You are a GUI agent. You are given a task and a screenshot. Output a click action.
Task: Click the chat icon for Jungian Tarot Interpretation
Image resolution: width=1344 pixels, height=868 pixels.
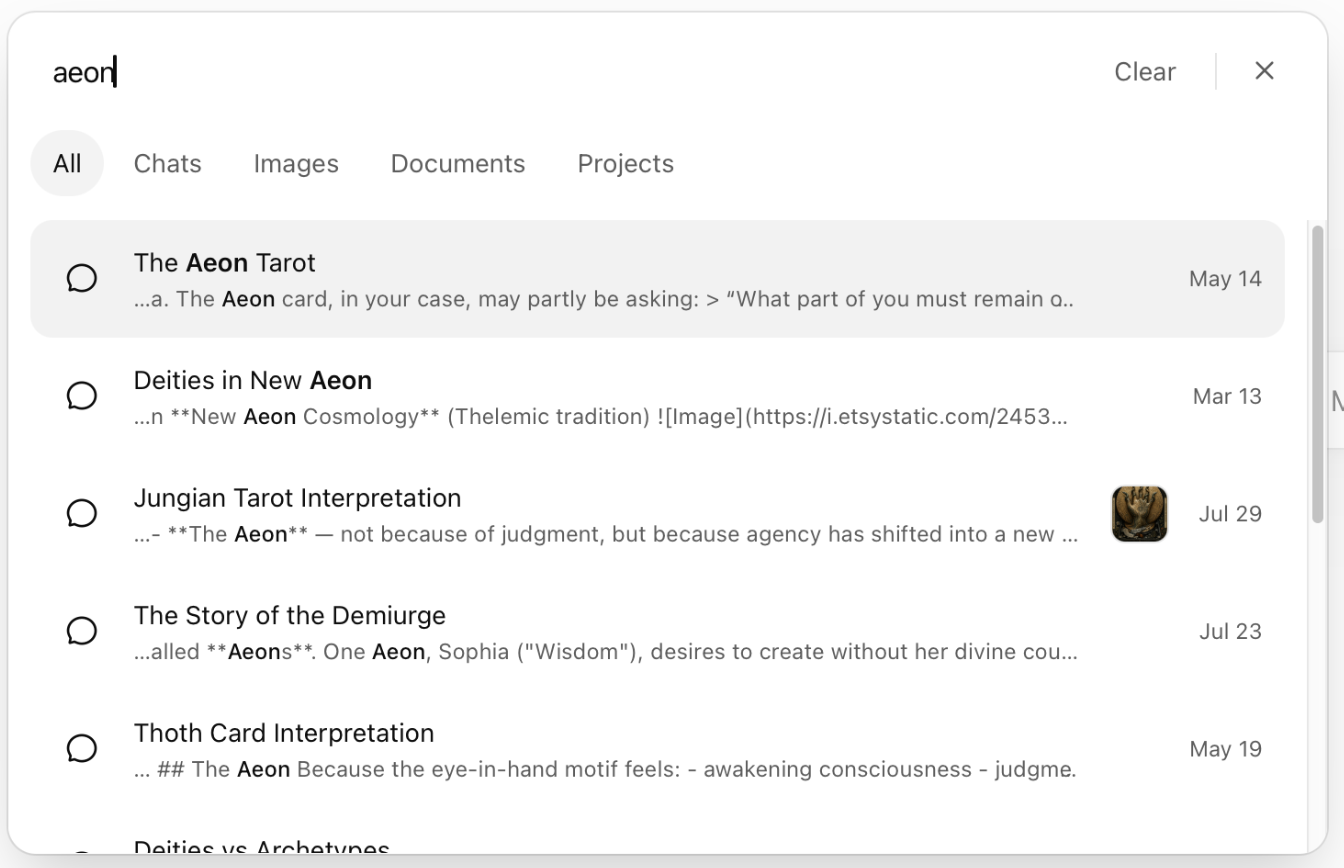82,514
